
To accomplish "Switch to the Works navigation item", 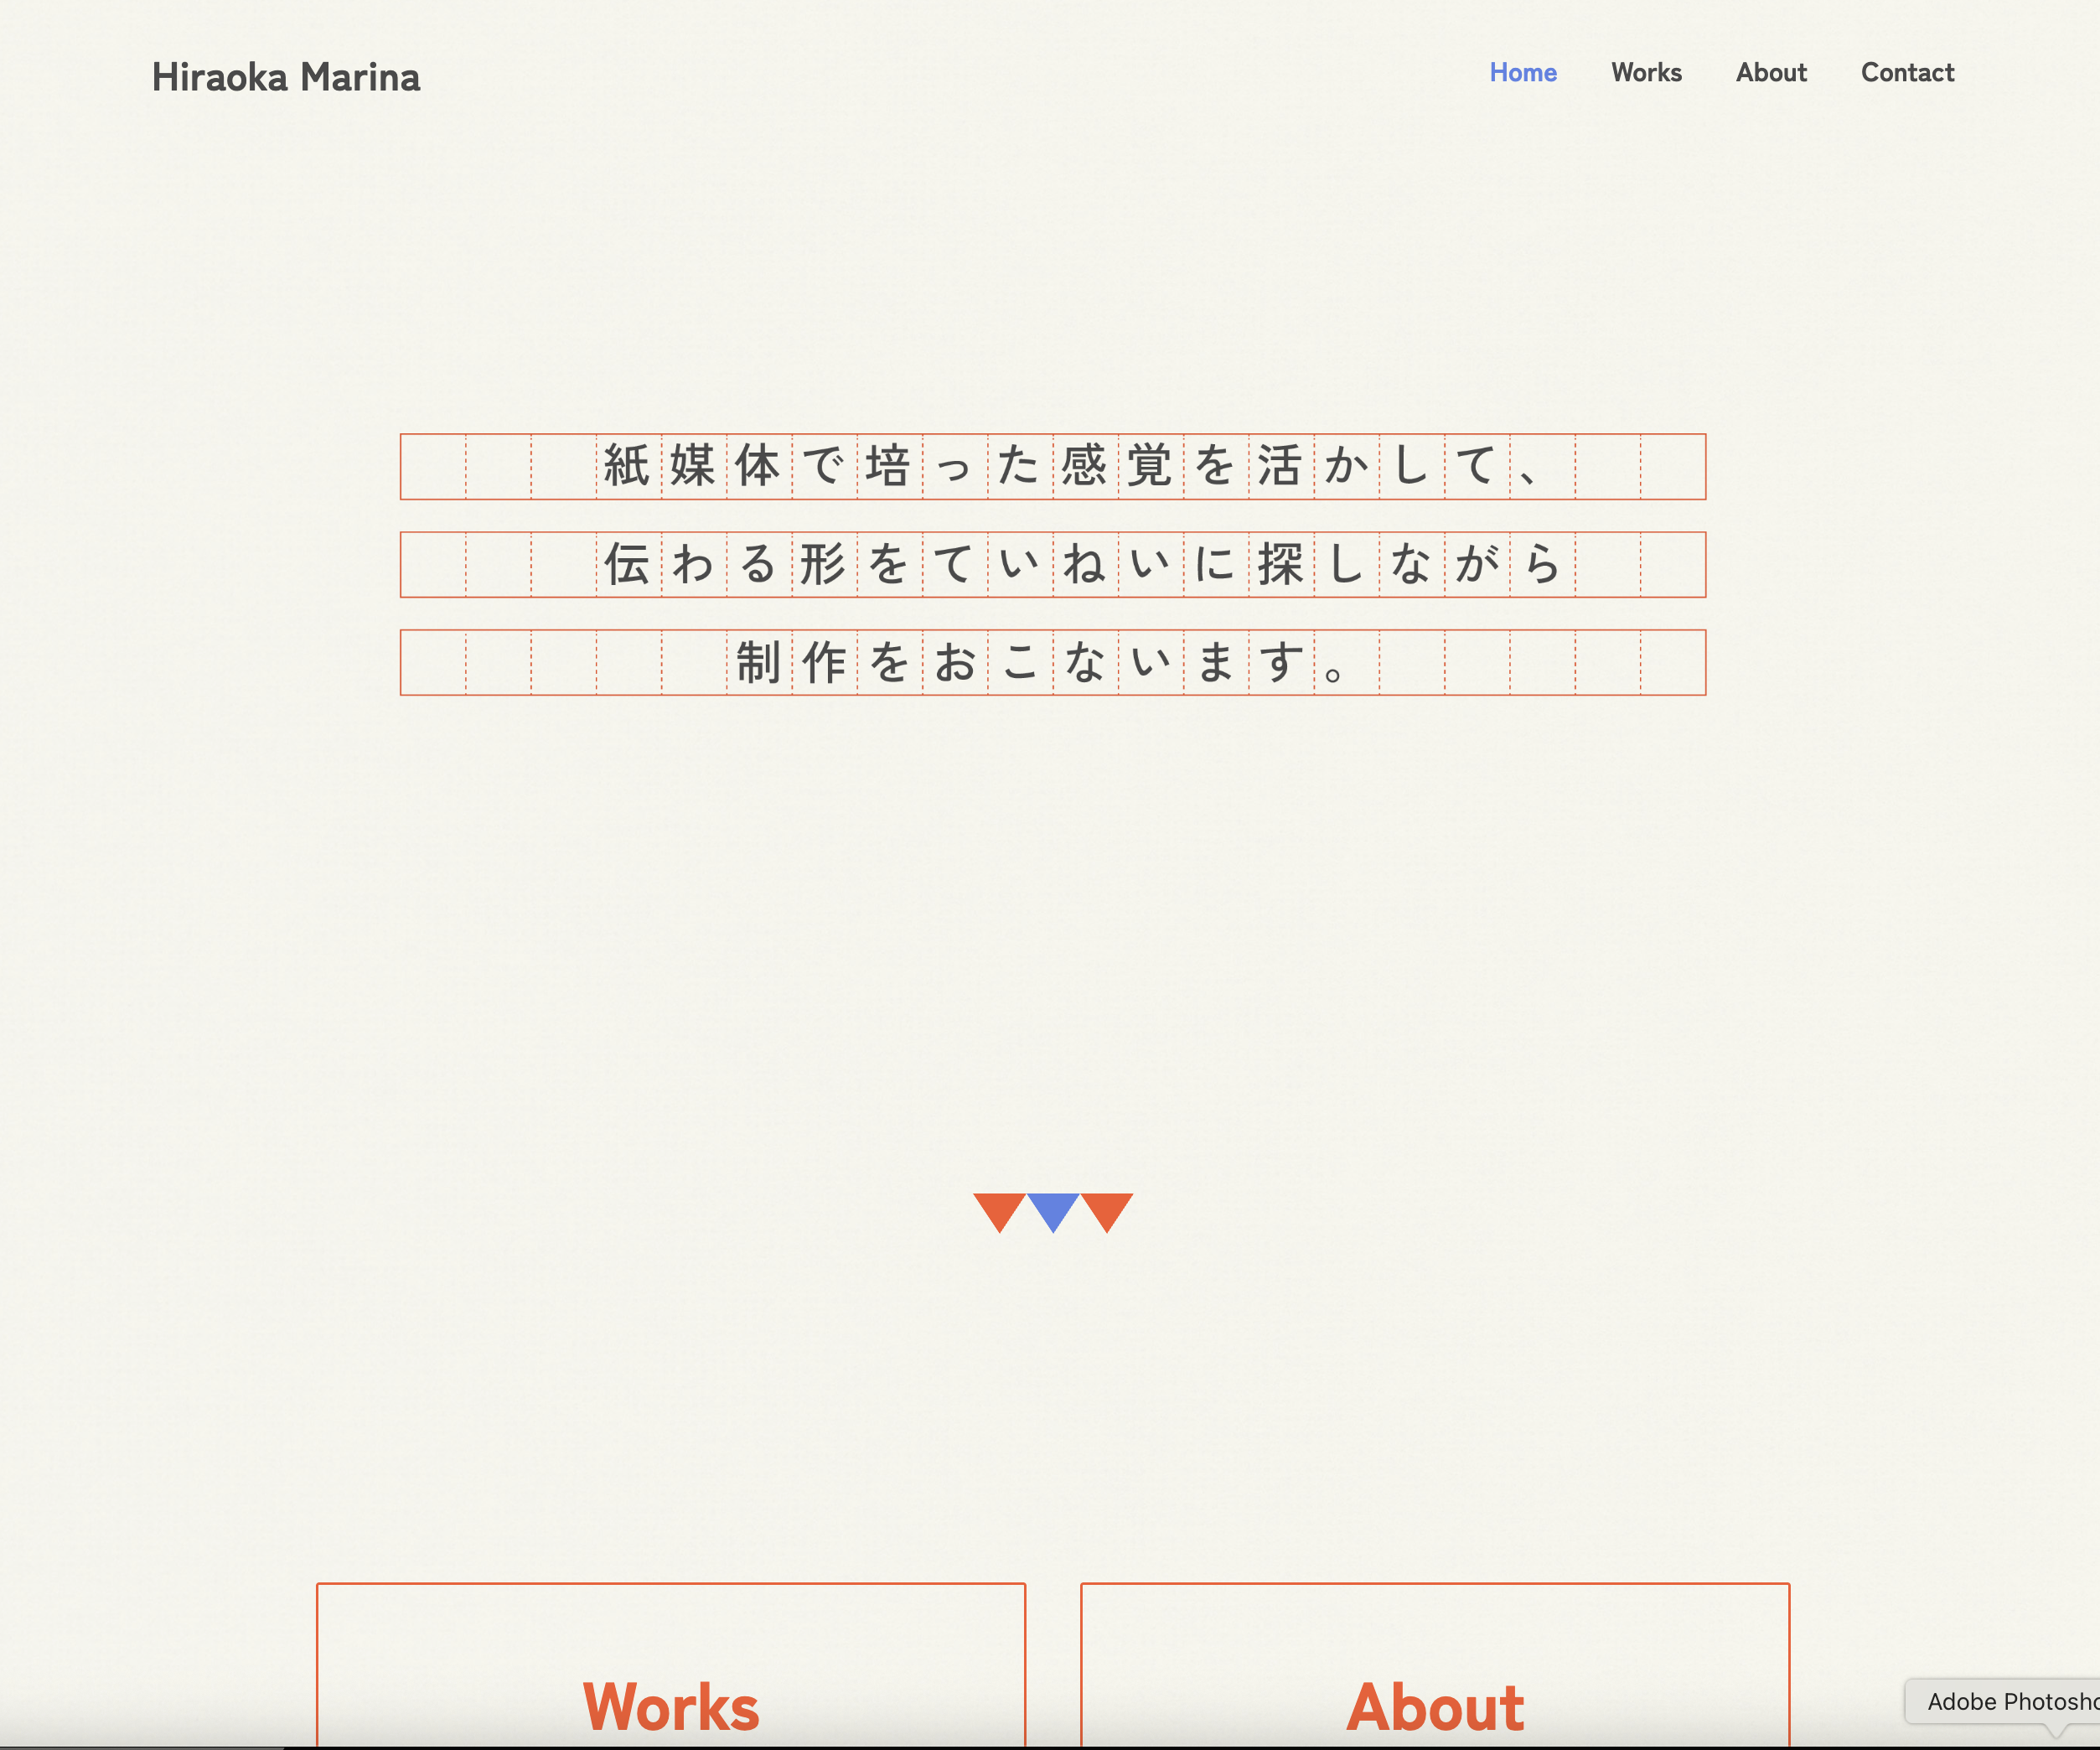I will pyautogui.click(x=1646, y=72).
